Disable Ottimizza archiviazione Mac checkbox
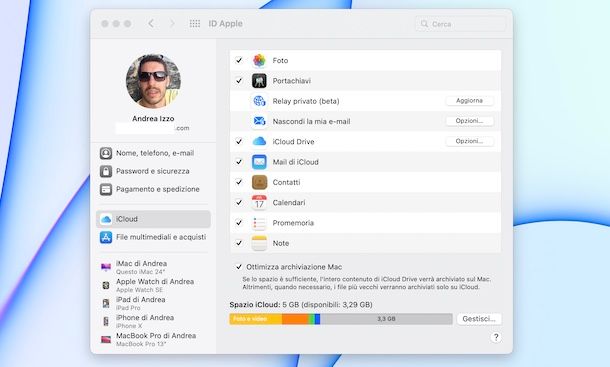This screenshot has height=367, width=610. 239,267
